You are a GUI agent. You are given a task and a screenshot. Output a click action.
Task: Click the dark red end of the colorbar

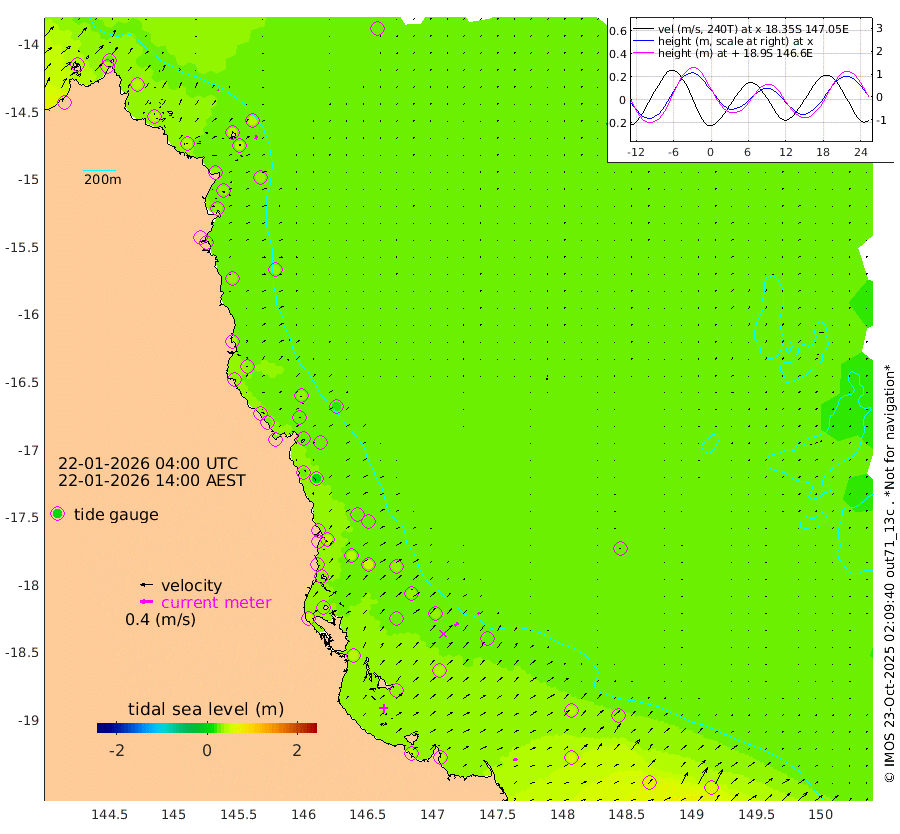pos(313,728)
